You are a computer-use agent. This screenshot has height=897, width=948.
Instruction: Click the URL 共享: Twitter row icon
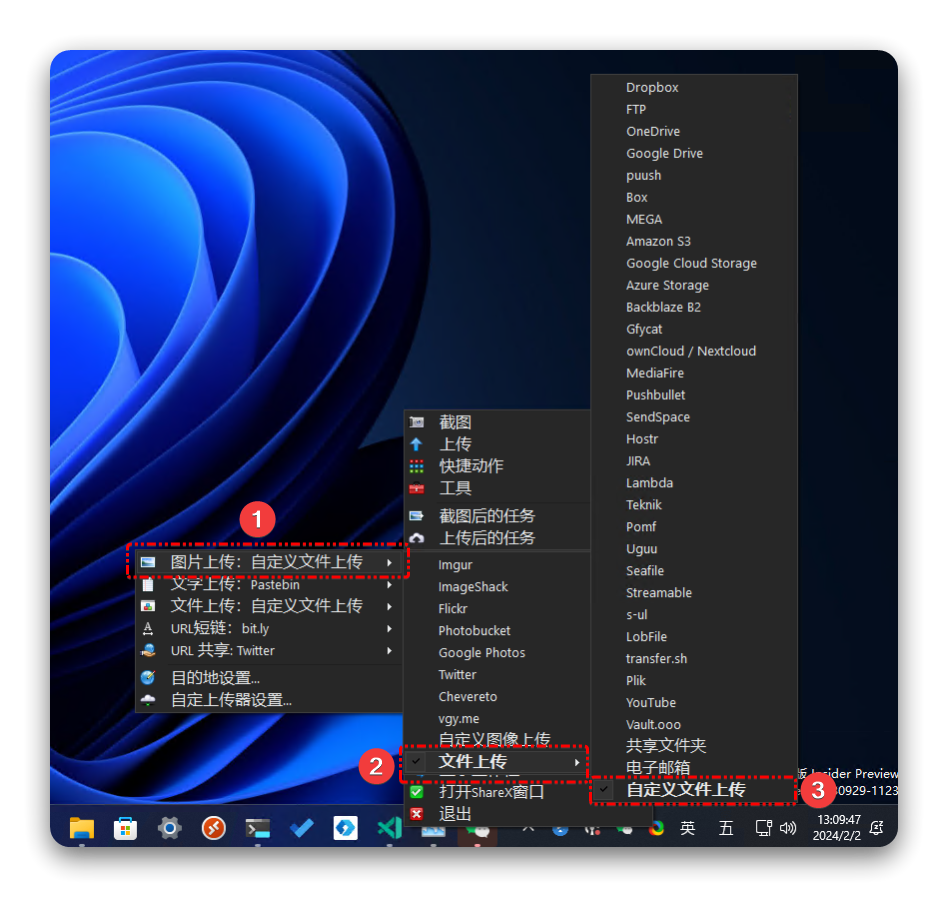(148, 650)
